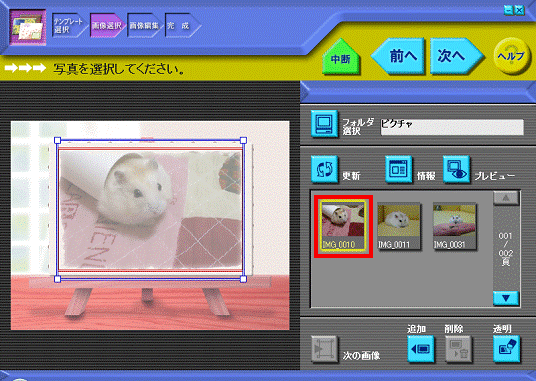Viewport: 536px width, 381px height.
Task: Click the 透明 transparency icon
Action: (x=507, y=349)
